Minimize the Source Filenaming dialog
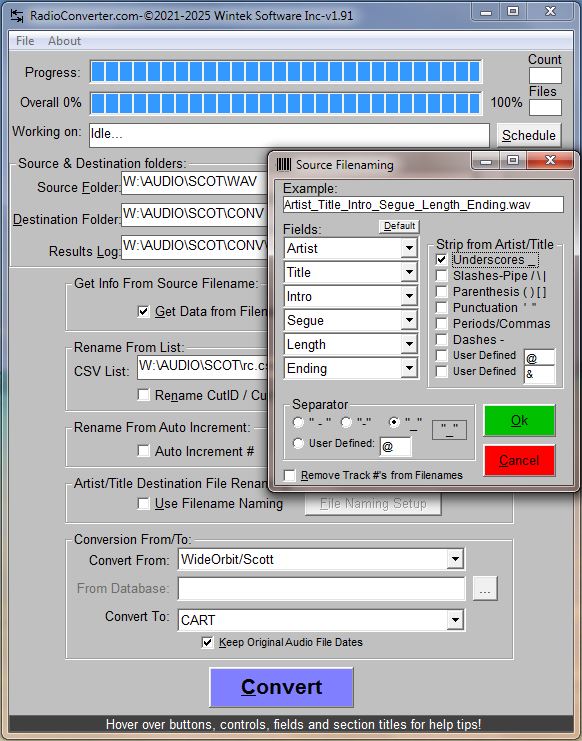 click(486, 161)
